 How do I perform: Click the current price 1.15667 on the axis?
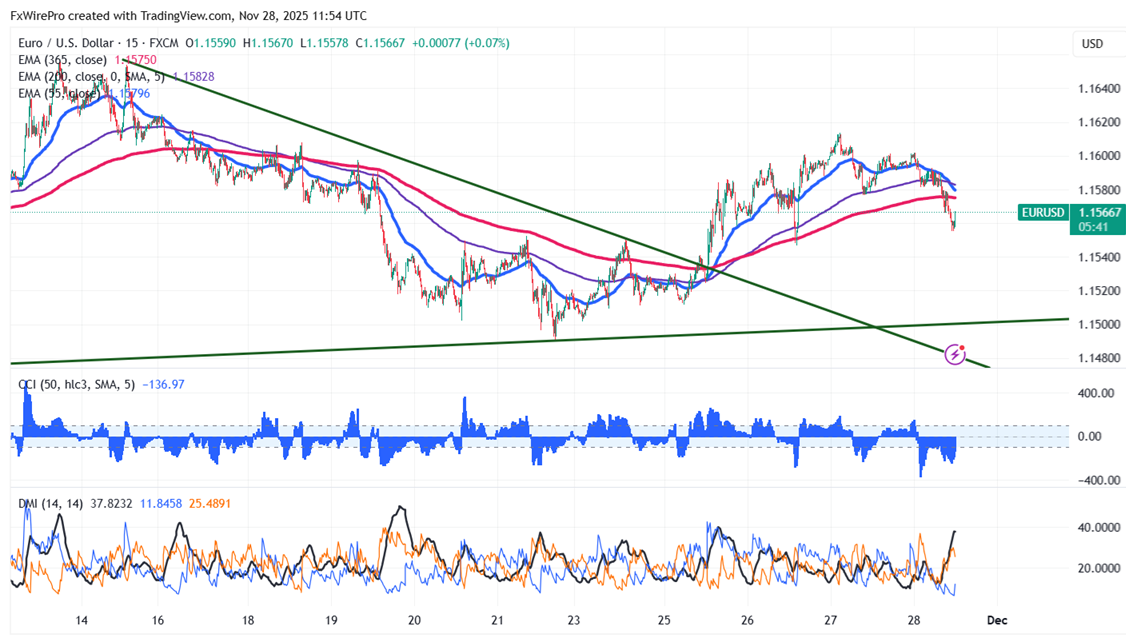1098,213
